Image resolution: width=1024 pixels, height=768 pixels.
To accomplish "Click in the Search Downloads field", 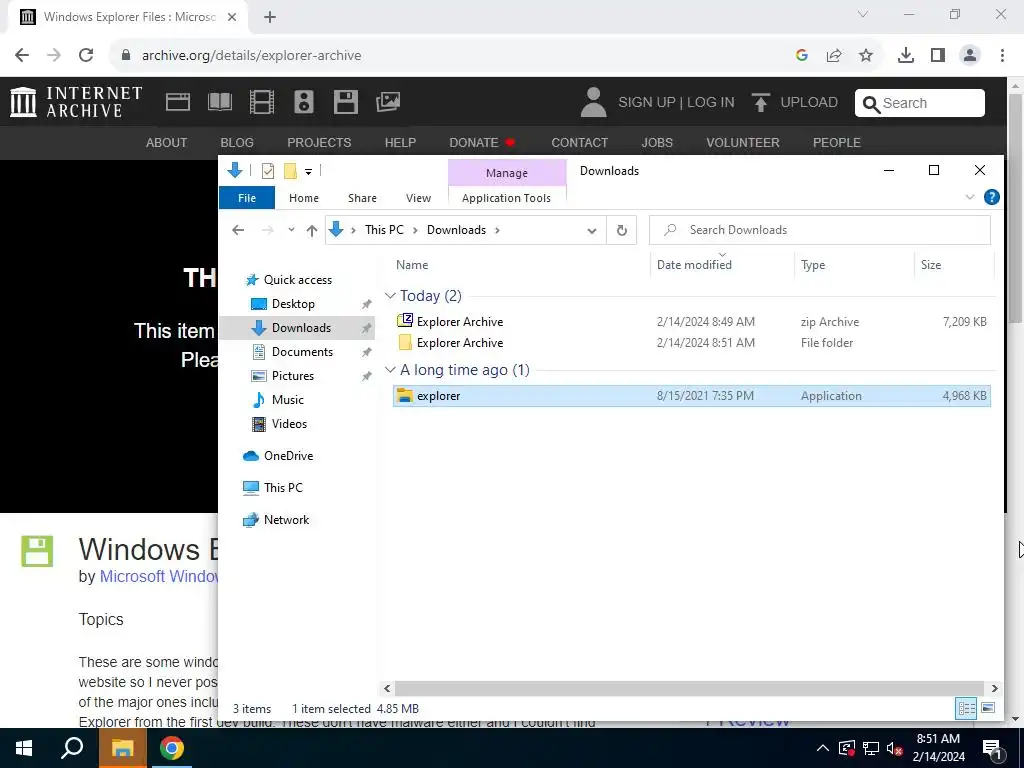I will coord(820,230).
